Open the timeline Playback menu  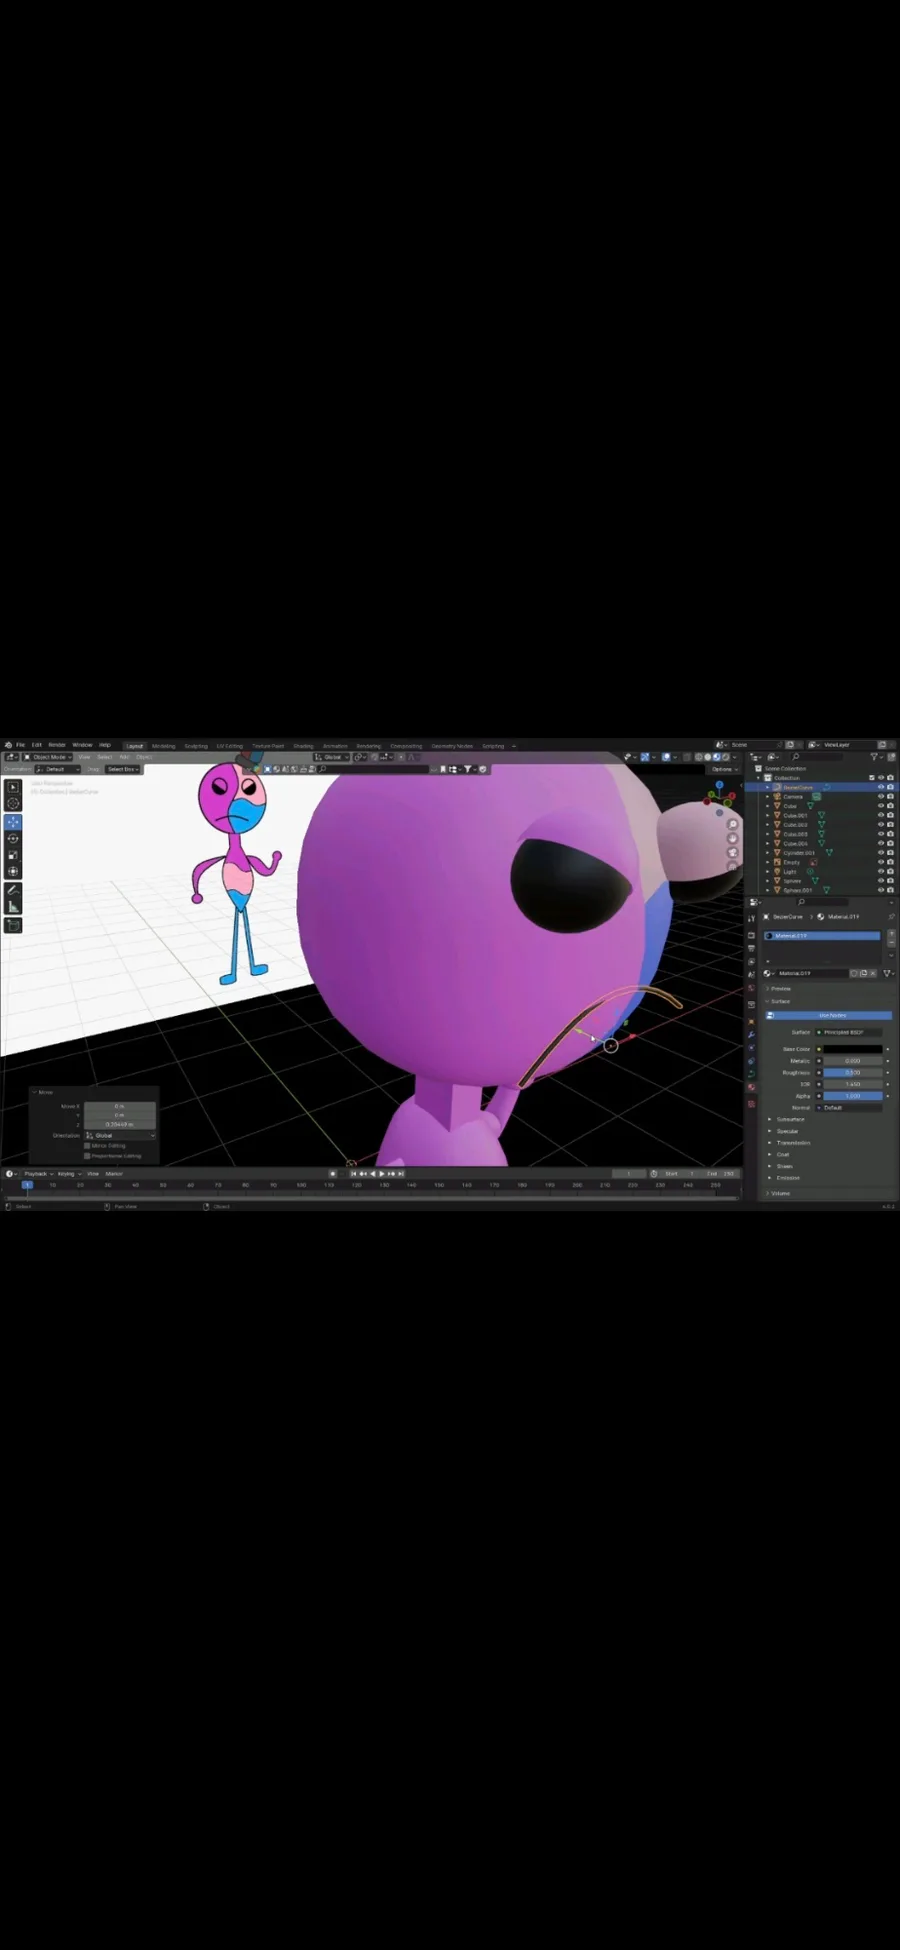[38, 1174]
